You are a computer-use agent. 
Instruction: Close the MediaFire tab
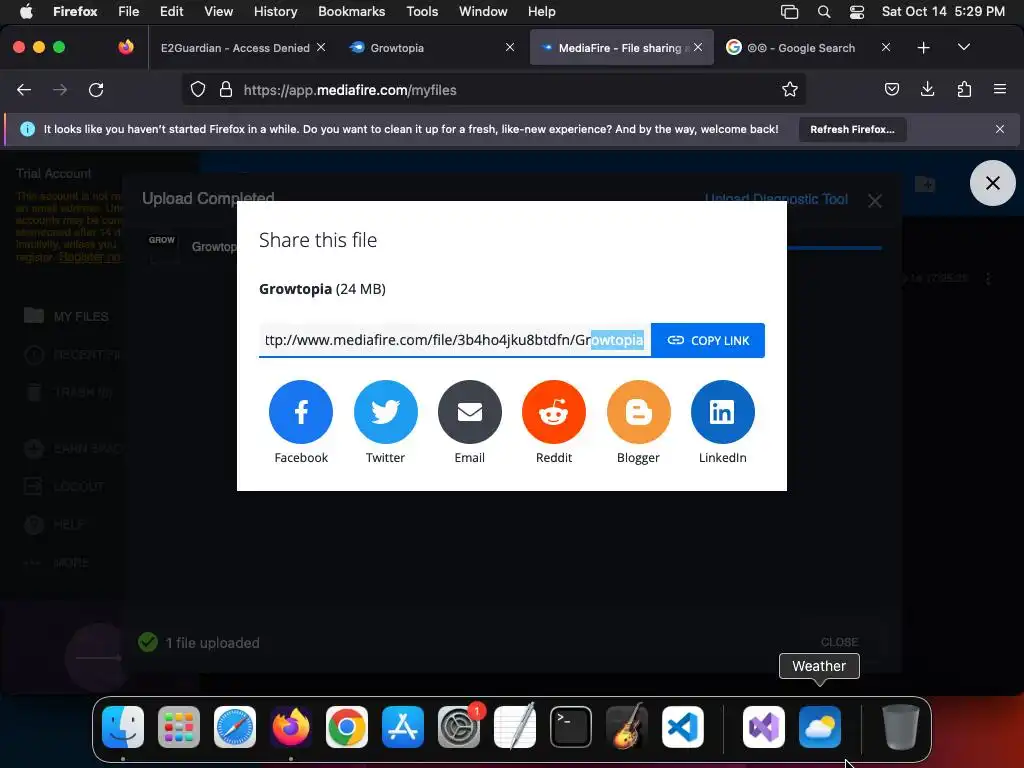pyautogui.click(x=698, y=47)
